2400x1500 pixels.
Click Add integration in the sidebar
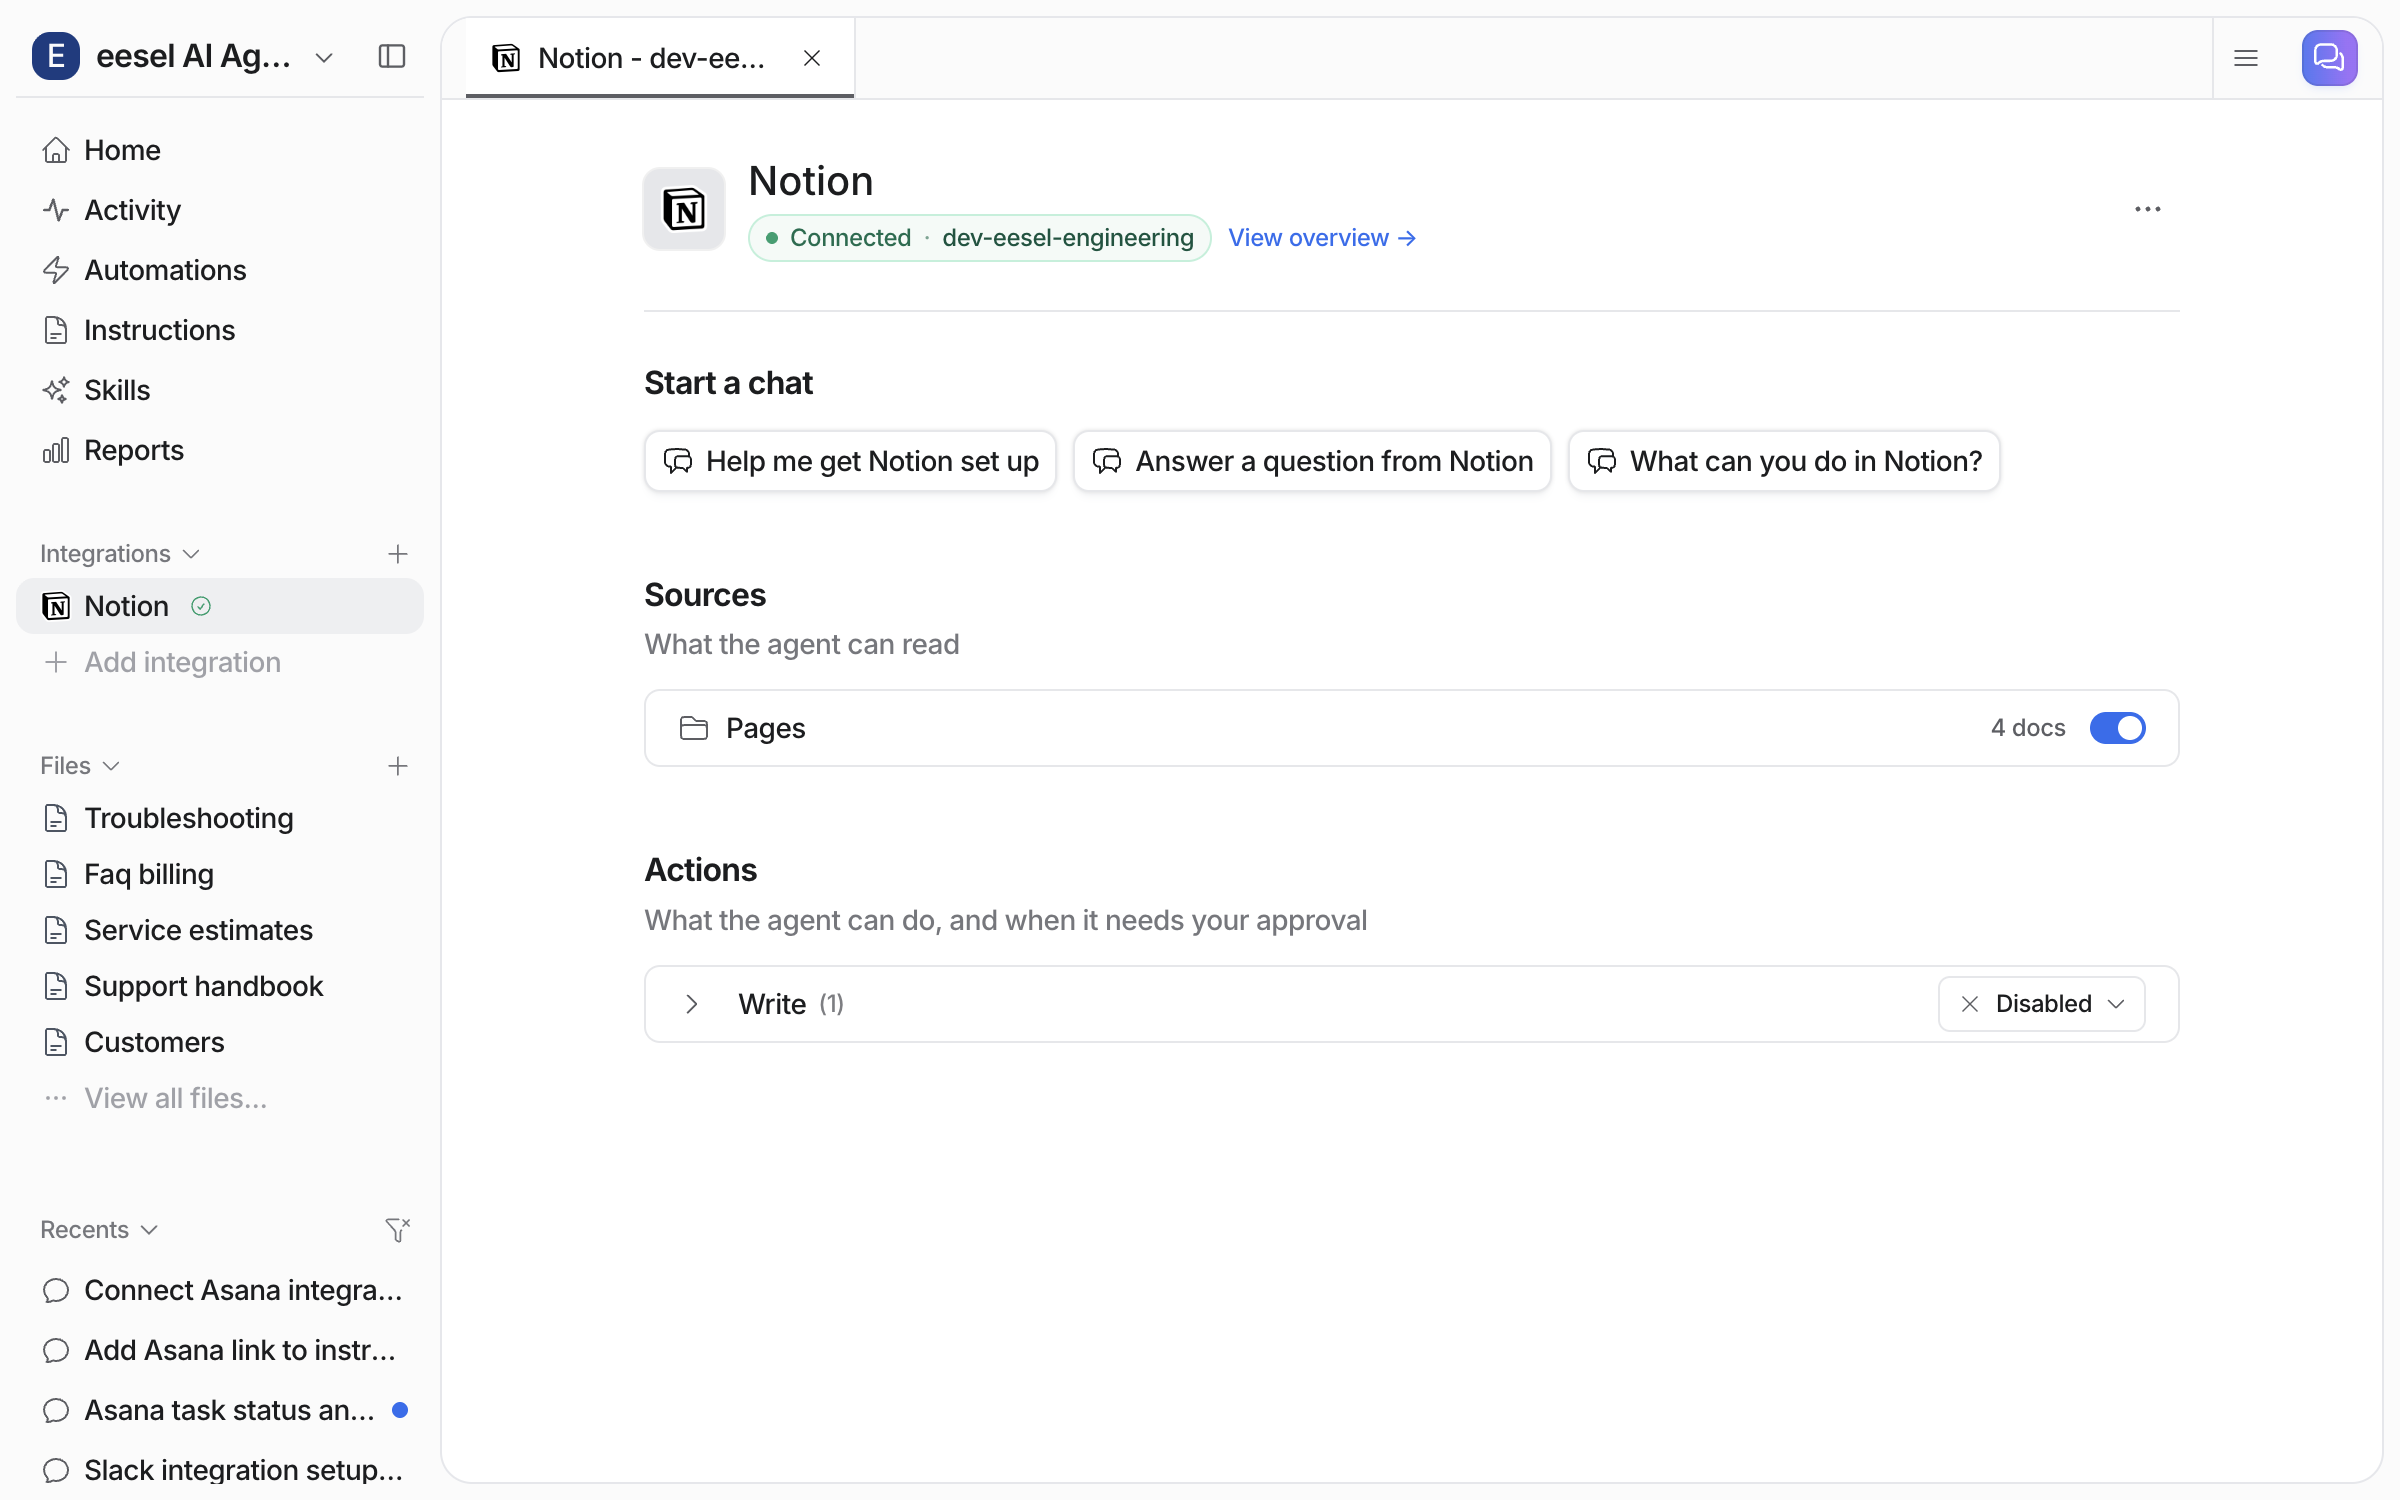click(220, 662)
